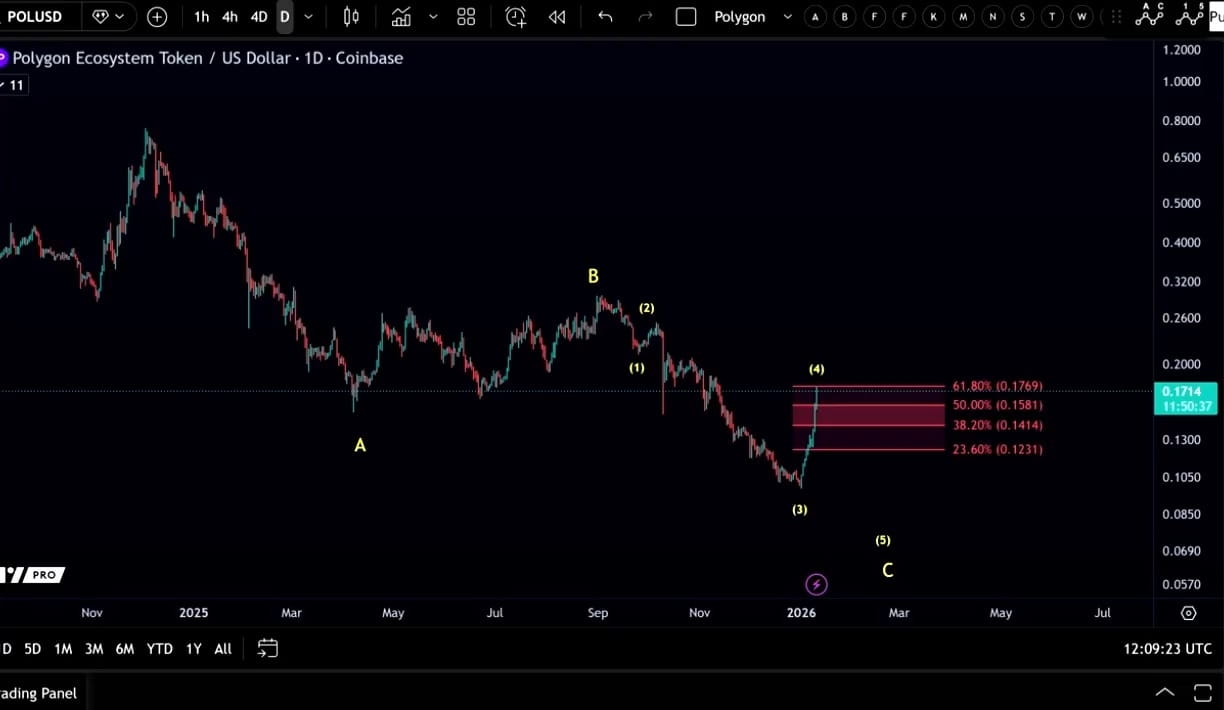Image resolution: width=1224 pixels, height=710 pixels.
Task: Open the go-to-date calendar icon
Action: pyautogui.click(x=267, y=648)
